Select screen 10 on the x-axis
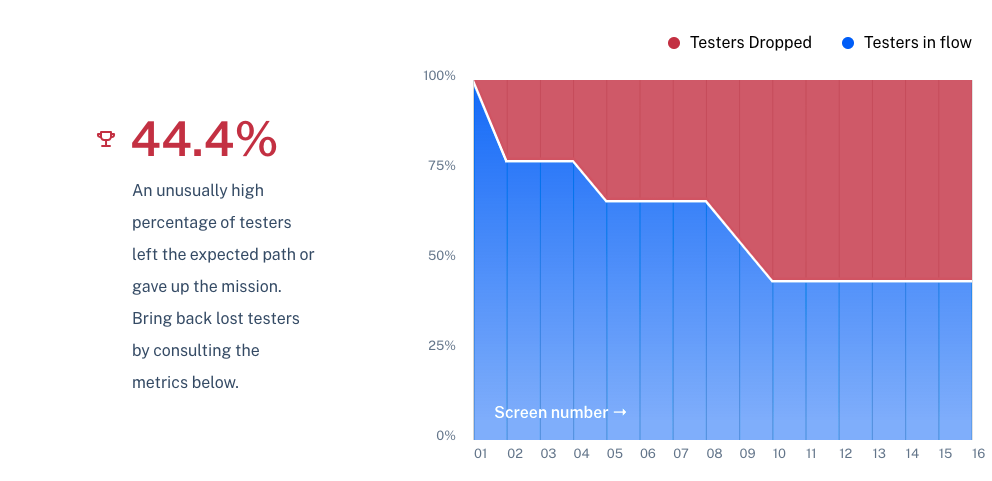 [x=779, y=454]
